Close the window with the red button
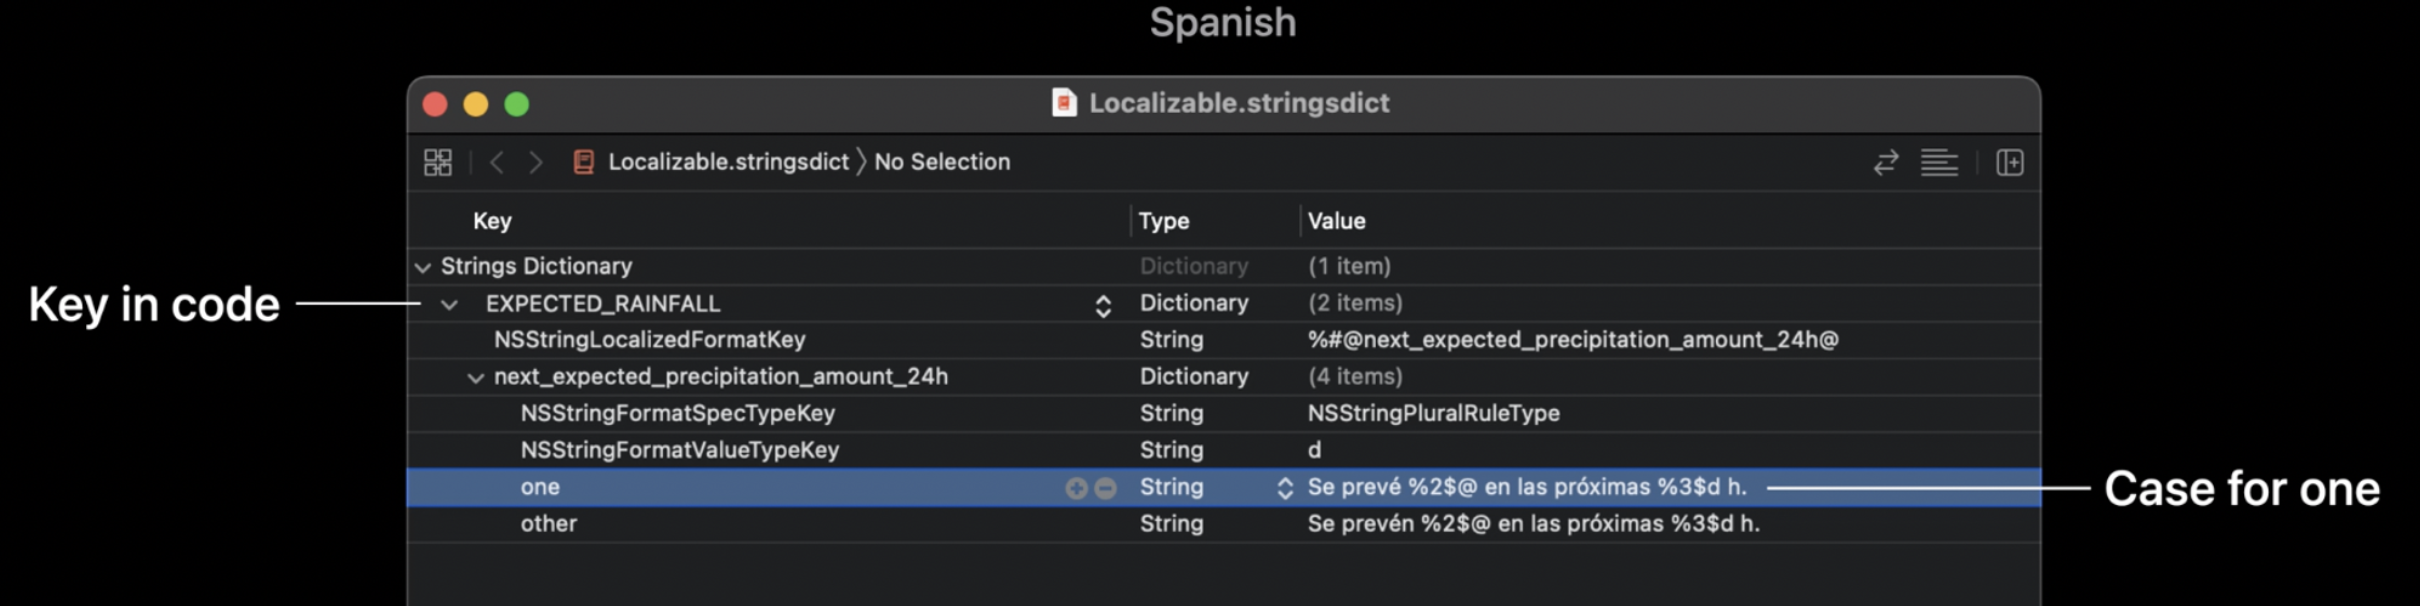Image resolution: width=2420 pixels, height=606 pixels. pyautogui.click(x=435, y=104)
